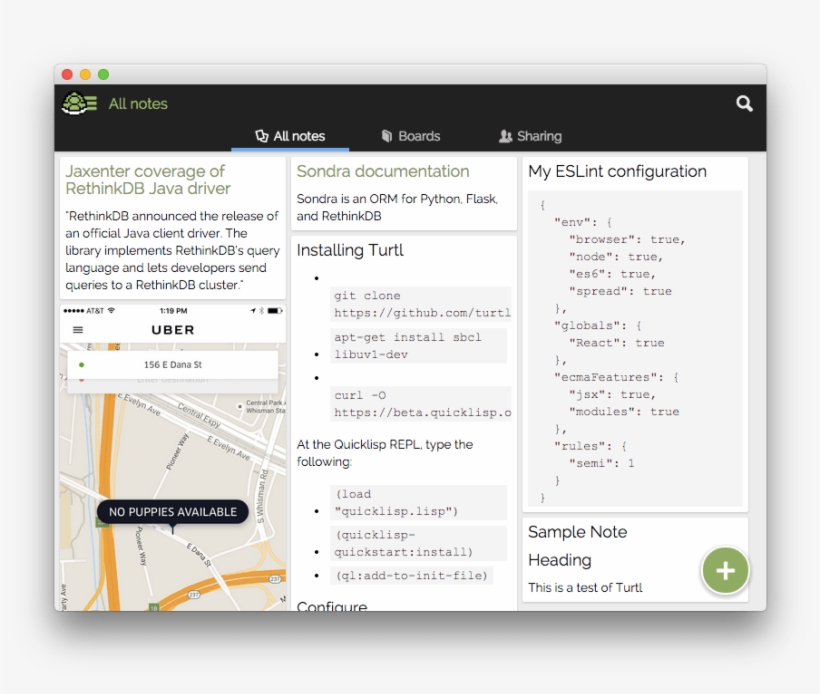Click the Heading text in Sample Note
This screenshot has width=820, height=694.
click(x=560, y=560)
